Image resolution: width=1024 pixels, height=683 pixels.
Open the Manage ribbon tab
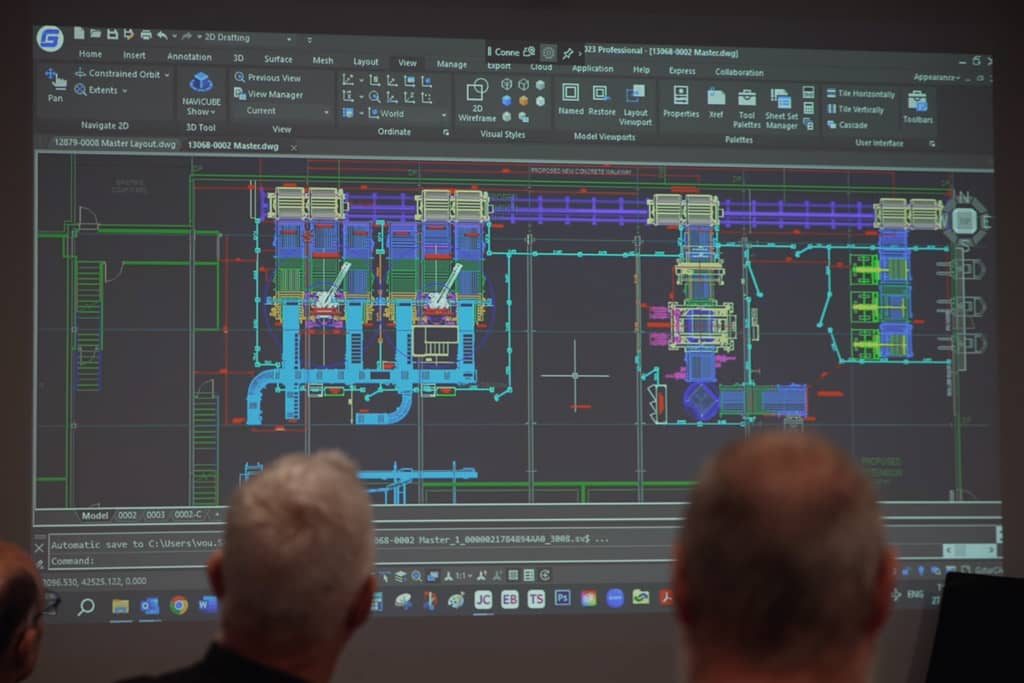point(451,65)
